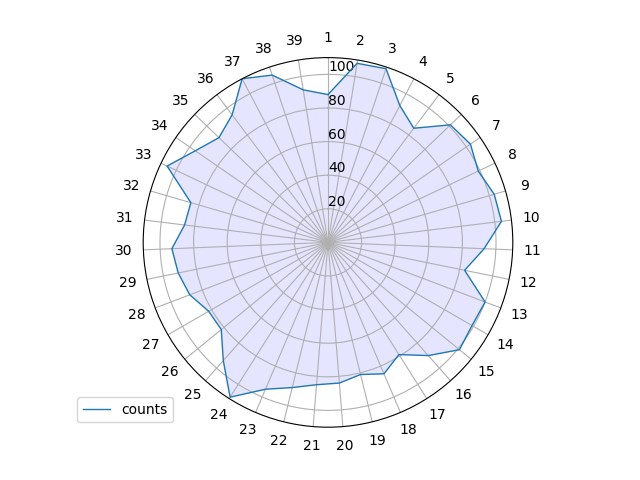Click angular axis label 24

pyautogui.click(x=219, y=414)
